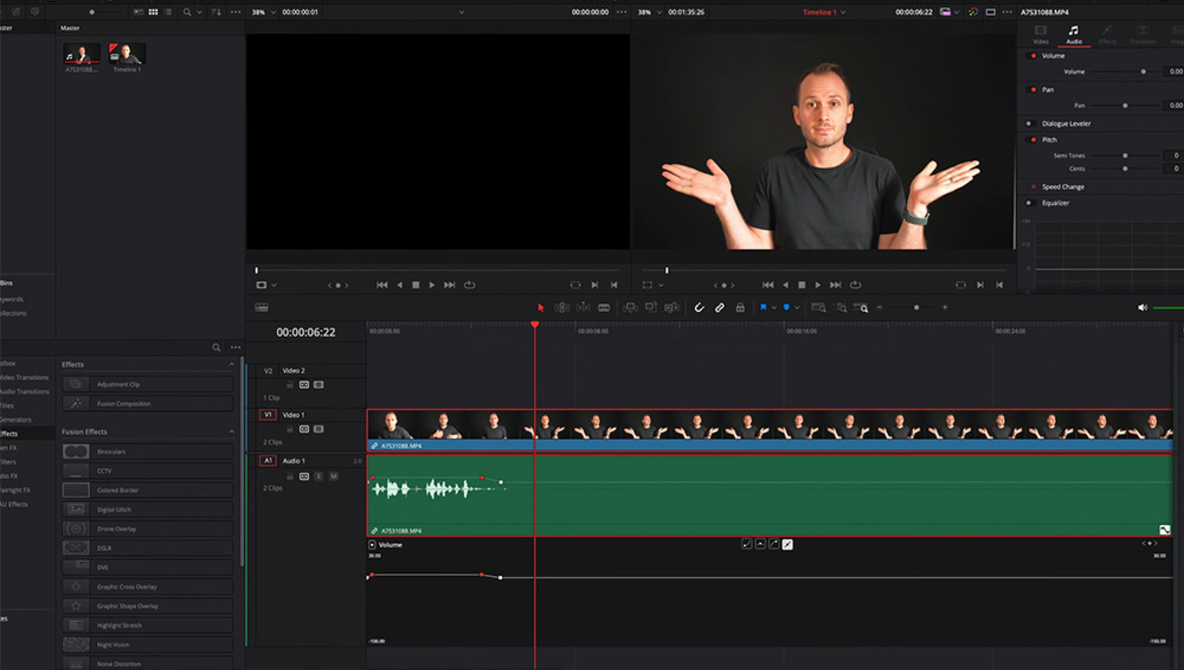Open the effects search magnifier icon

(x=216, y=347)
